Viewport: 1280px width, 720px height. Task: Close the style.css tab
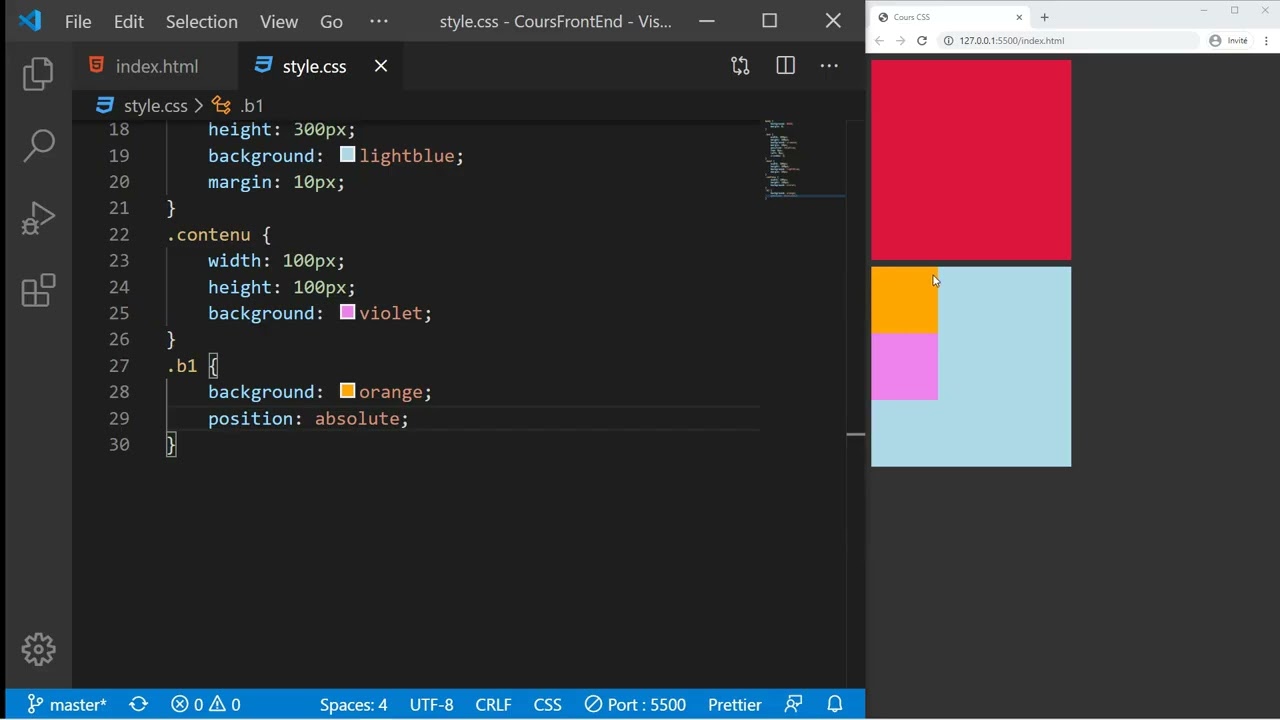pyautogui.click(x=381, y=66)
